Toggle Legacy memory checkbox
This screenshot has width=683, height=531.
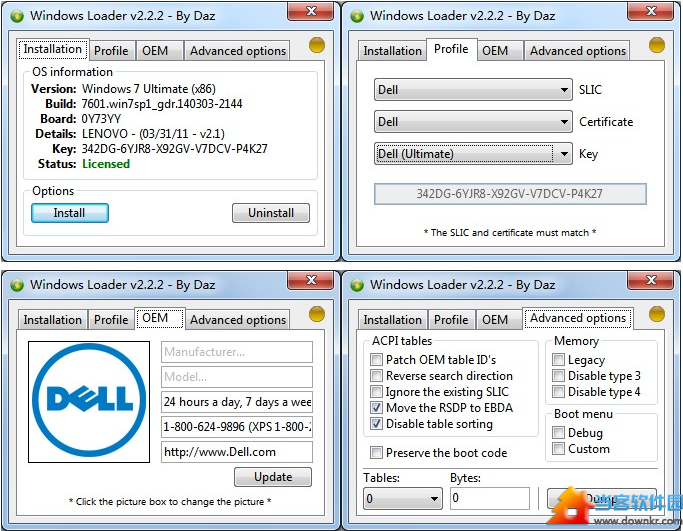click(x=558, y=360)
